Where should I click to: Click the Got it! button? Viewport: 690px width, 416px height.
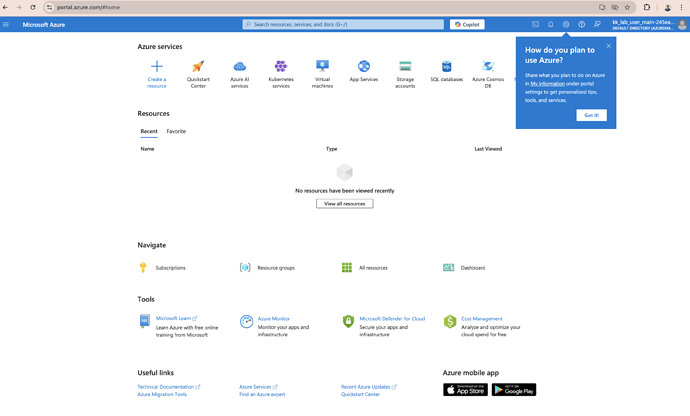pyautogui.click(x=591, y=115)
